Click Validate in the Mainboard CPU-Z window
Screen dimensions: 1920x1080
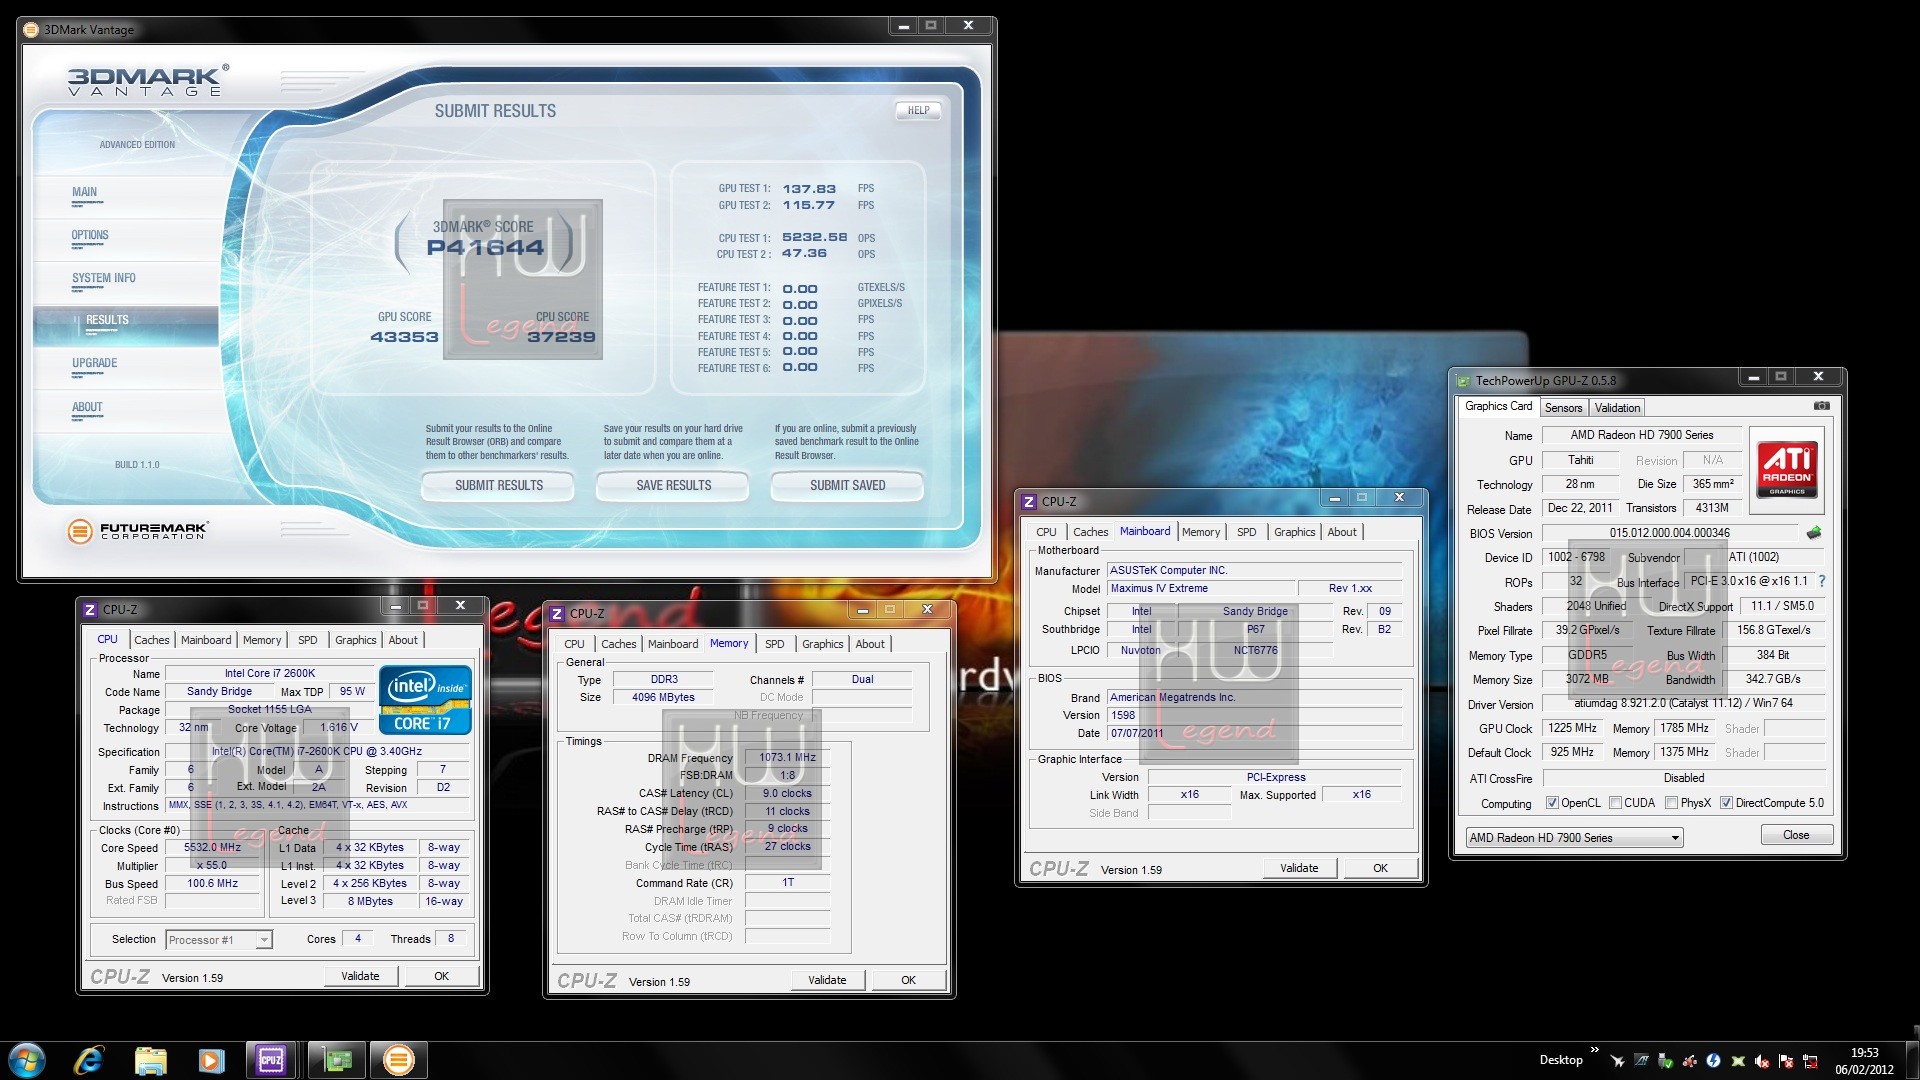coord(1299,868)
